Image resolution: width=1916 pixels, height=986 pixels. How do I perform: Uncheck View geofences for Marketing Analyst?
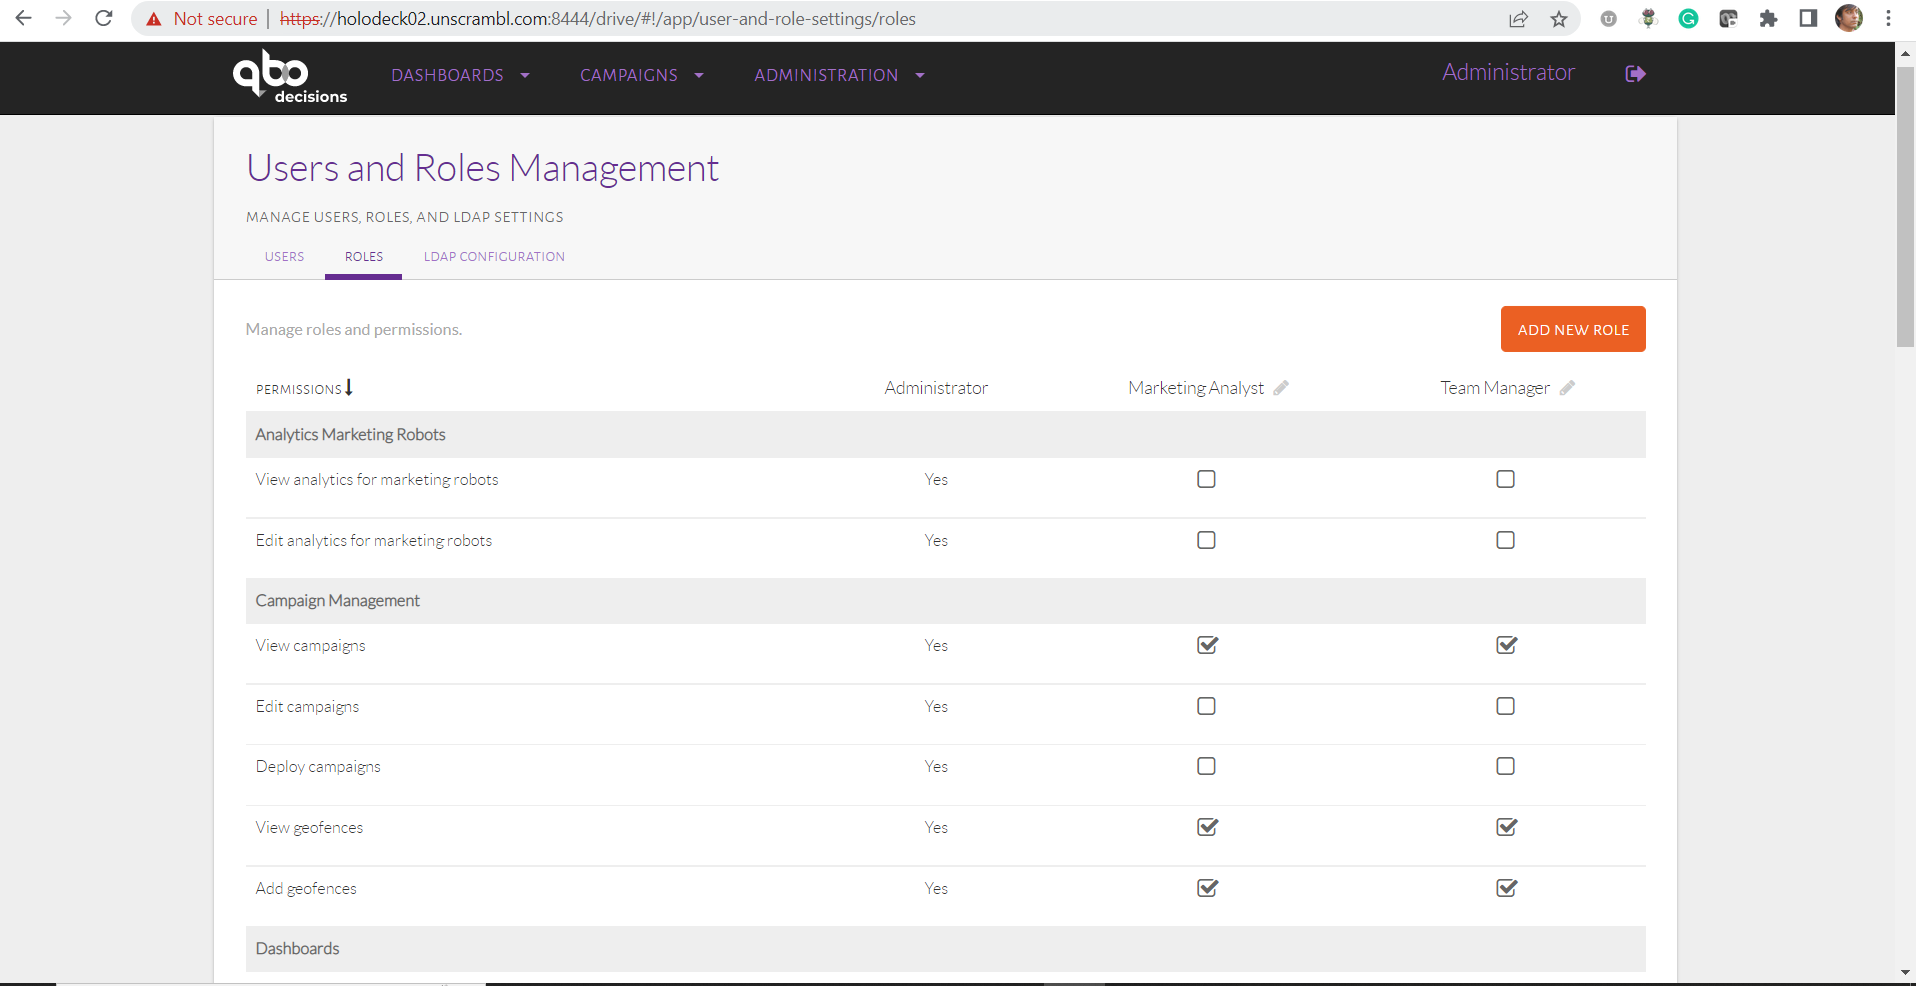click(x=1207, y=827)
